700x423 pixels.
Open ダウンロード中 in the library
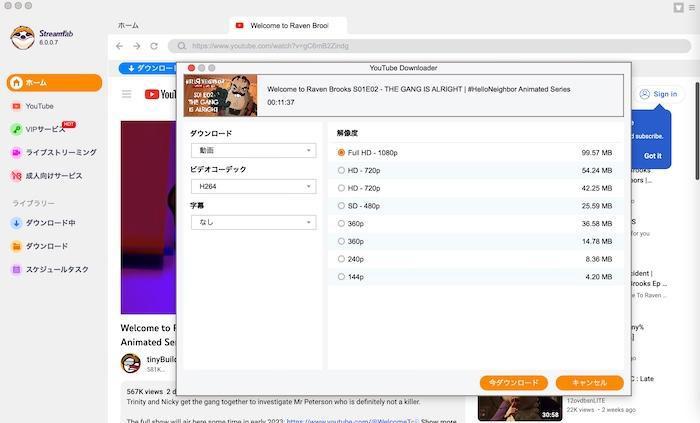(x=50, y=223)
